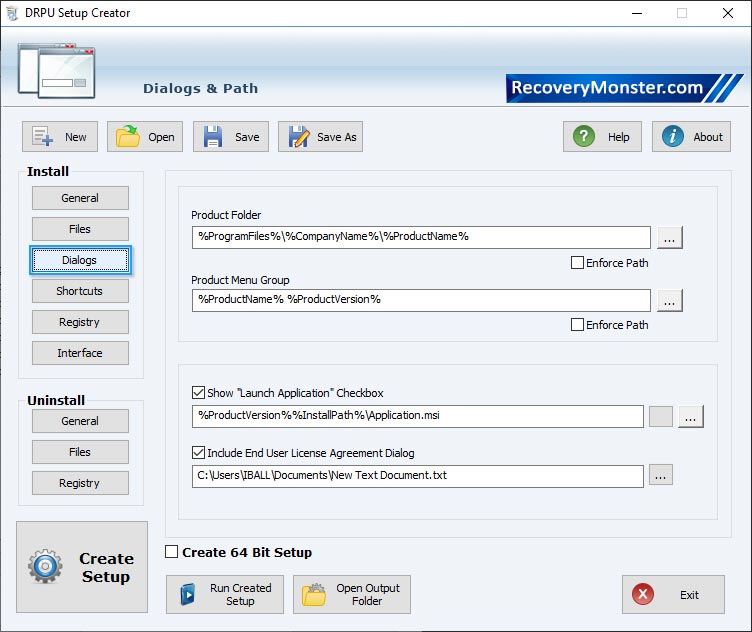Close the DRPU Setup Creator window

tap(728, 13)
